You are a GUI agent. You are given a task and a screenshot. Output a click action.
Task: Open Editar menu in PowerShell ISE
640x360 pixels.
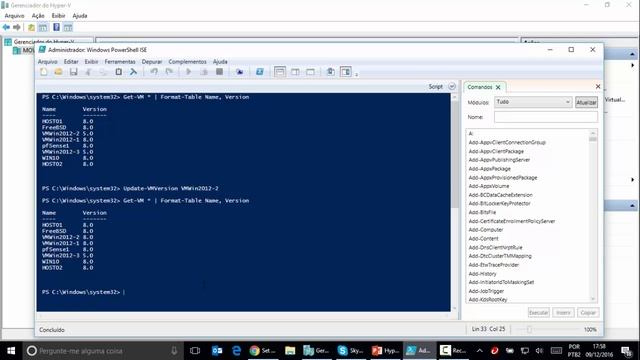(x=71, y=62)
